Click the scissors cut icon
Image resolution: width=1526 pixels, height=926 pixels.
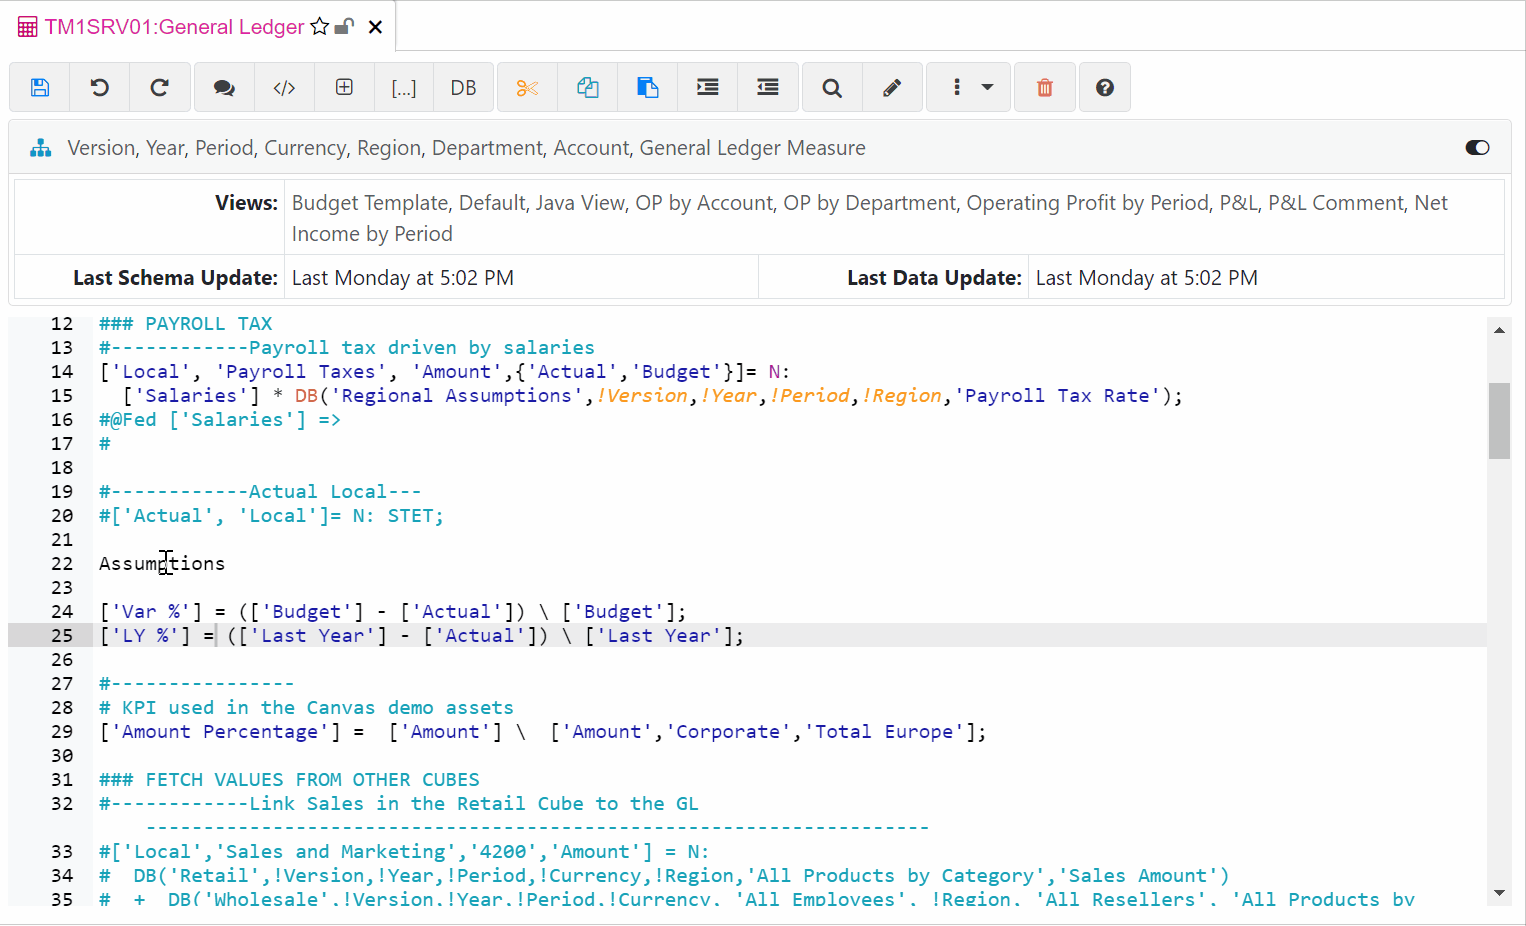(527, 88)
